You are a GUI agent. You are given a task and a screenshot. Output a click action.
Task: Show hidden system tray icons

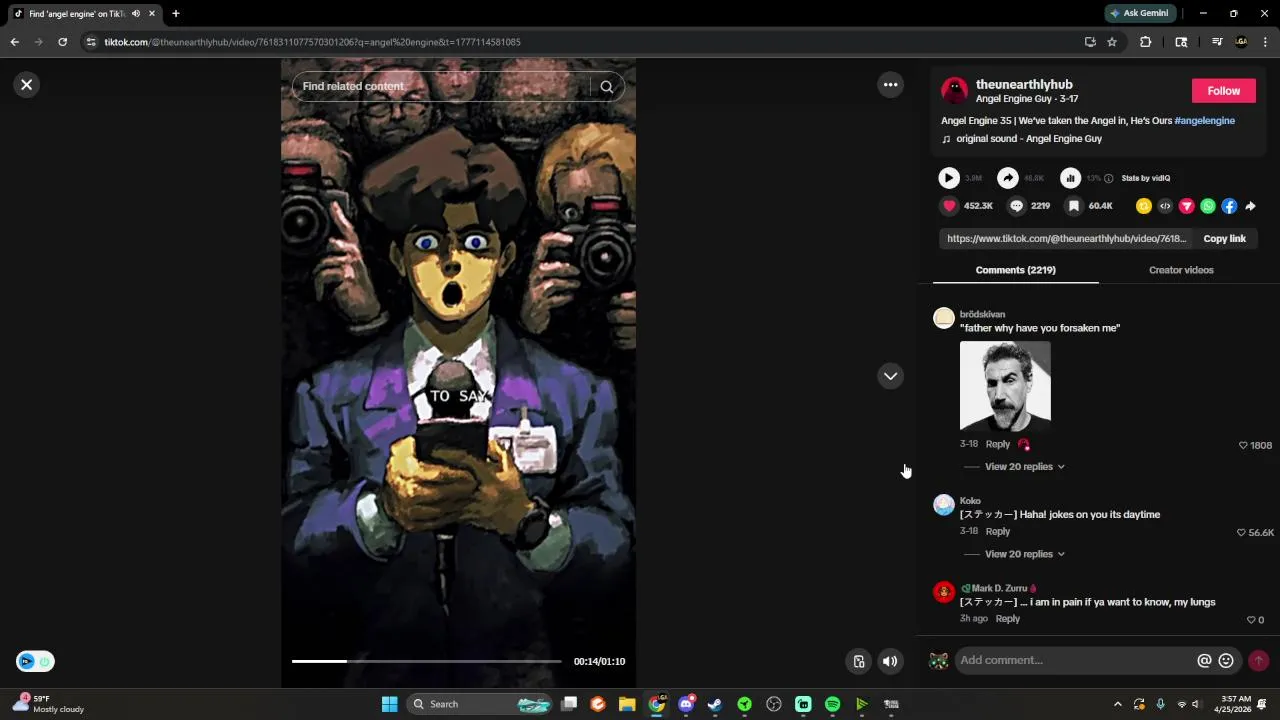[1117, 704]
